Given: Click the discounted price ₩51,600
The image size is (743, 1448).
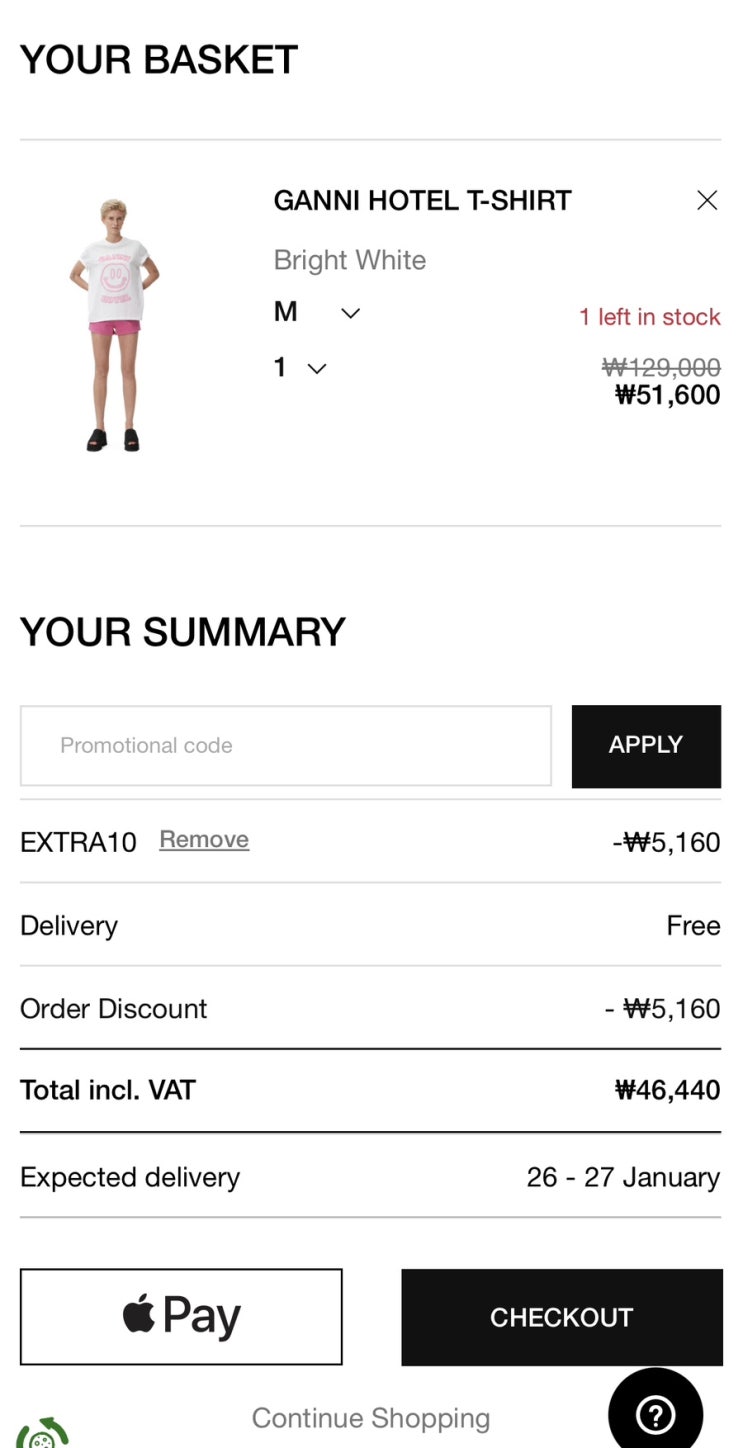Looking at the screenshot, I should click(x=667, y=396).
